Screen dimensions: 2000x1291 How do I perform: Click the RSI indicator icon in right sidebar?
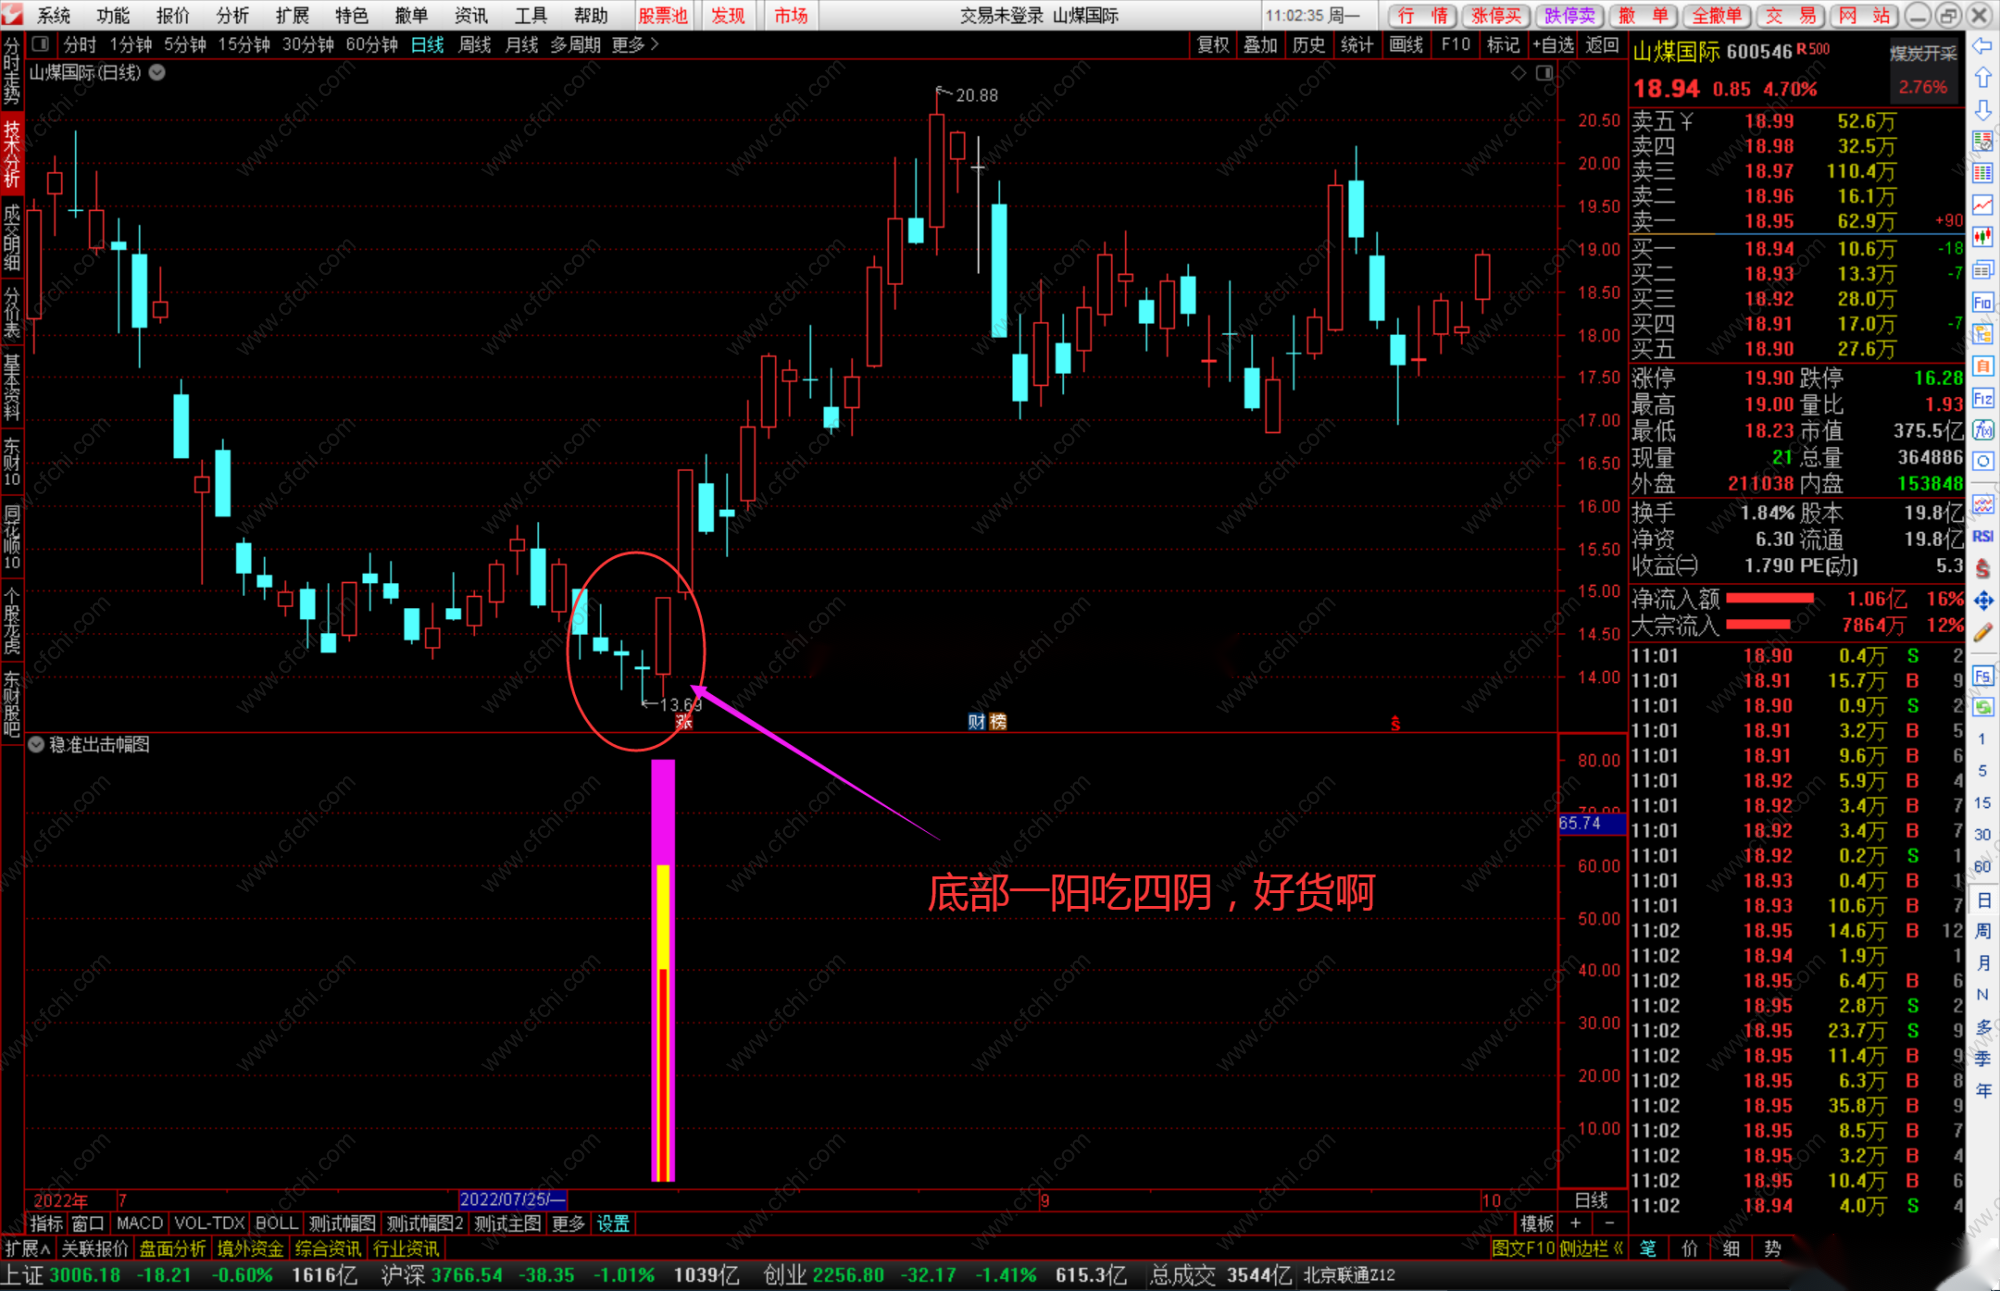[x=1983, y=537]
